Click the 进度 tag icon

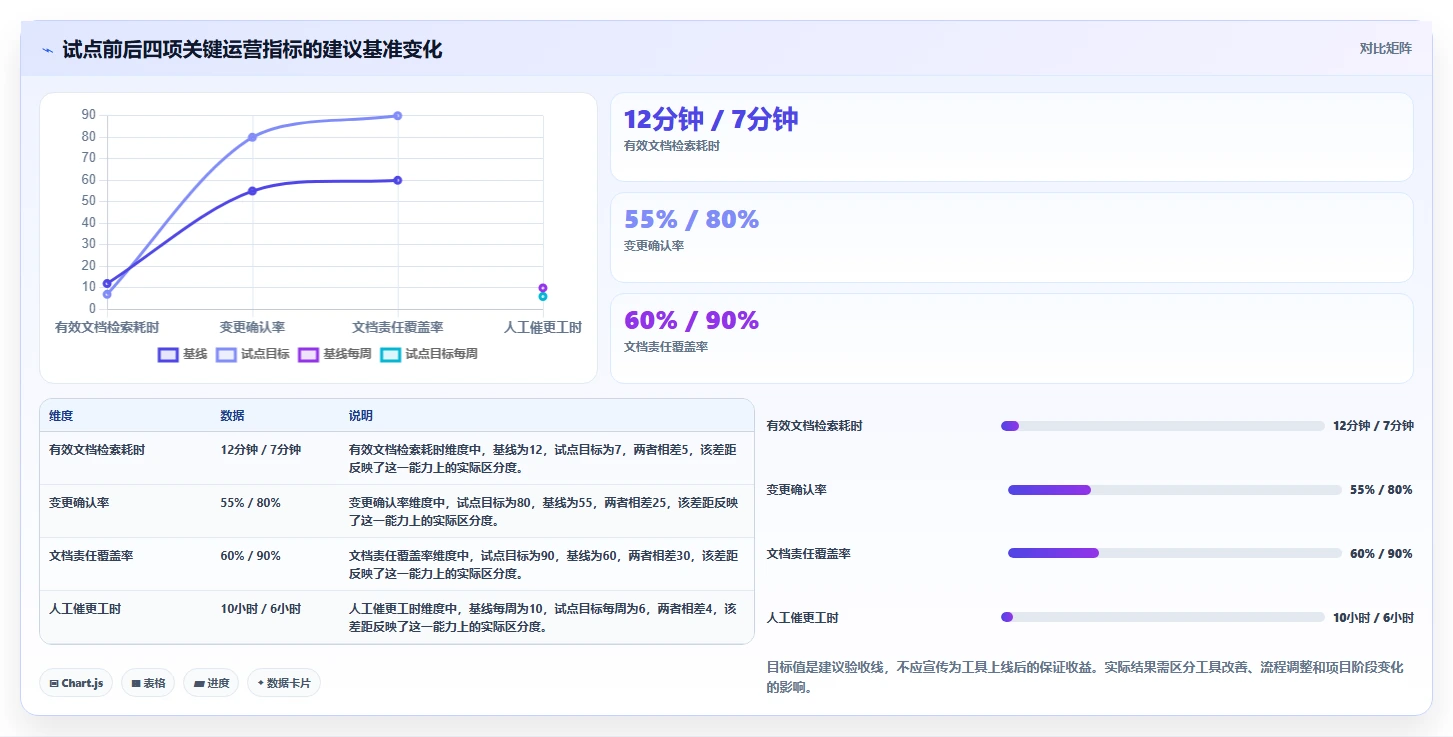[x=198, y=683]
